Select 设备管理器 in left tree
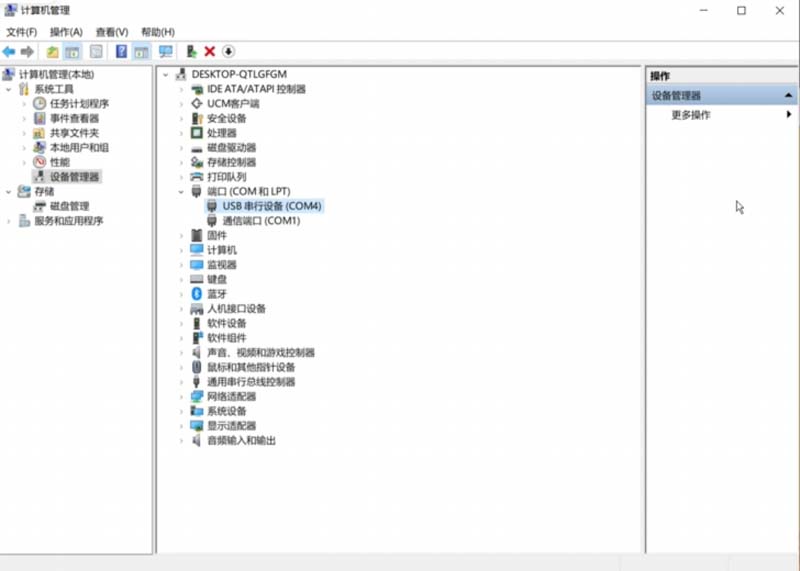The image size is (800, 571). click(x=74, y=177)
